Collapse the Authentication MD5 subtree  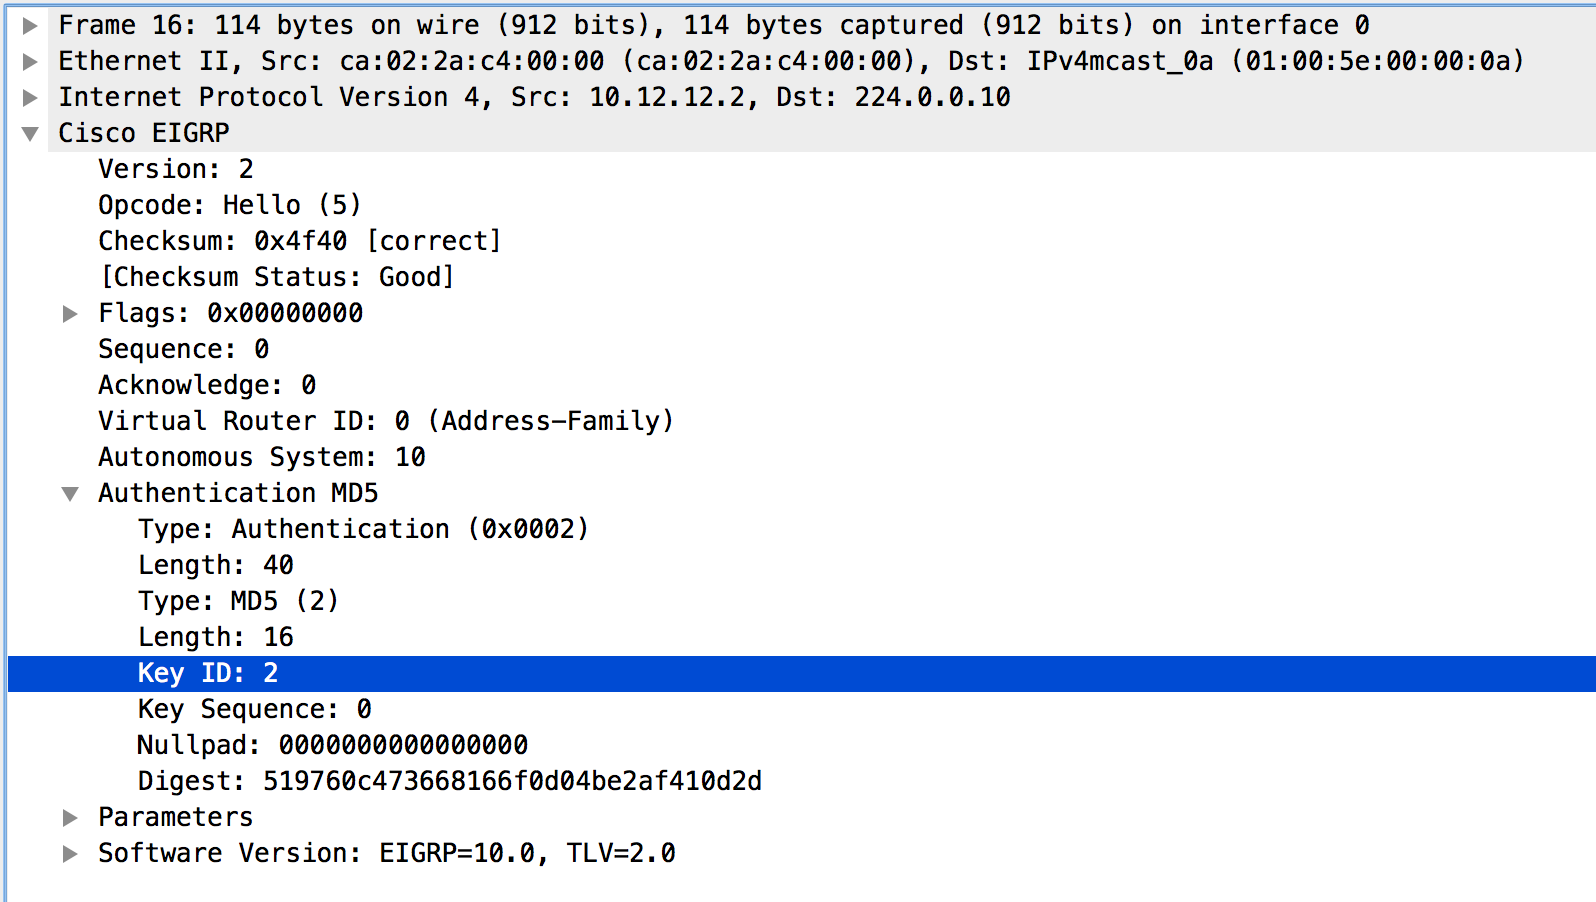point(70,493)
